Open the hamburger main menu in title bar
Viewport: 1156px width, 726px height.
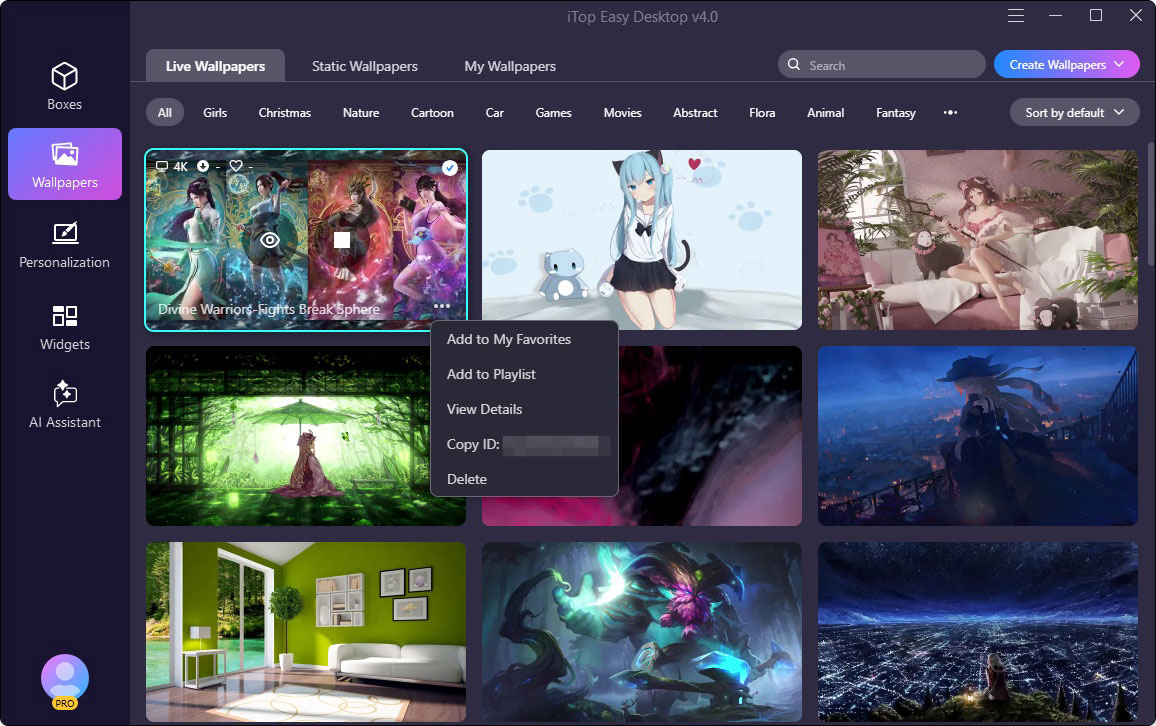pos(1016,16)
